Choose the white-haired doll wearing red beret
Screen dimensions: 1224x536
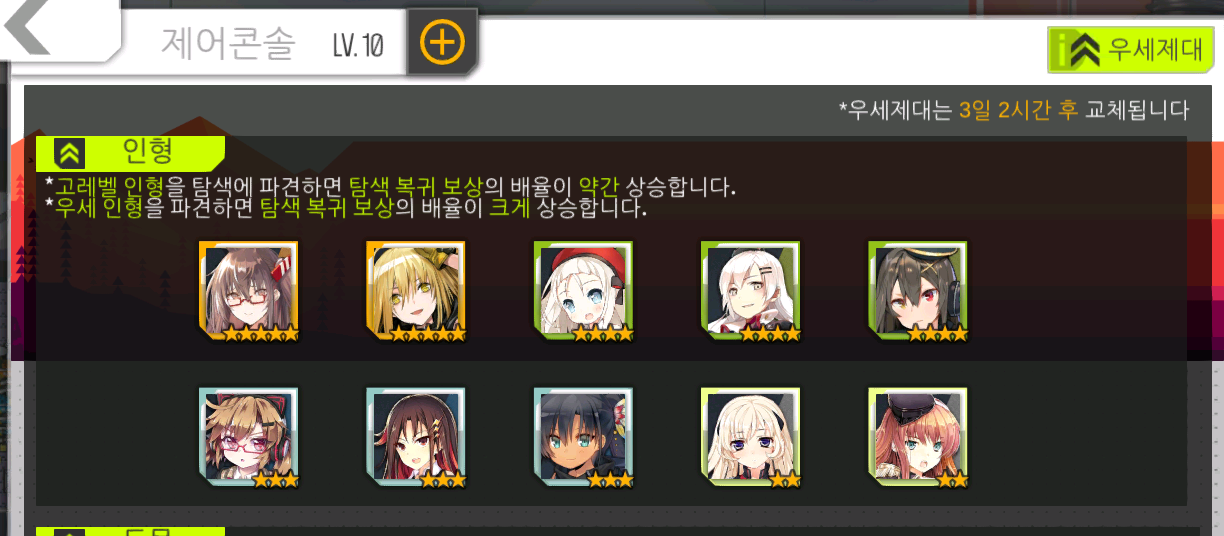583,291
